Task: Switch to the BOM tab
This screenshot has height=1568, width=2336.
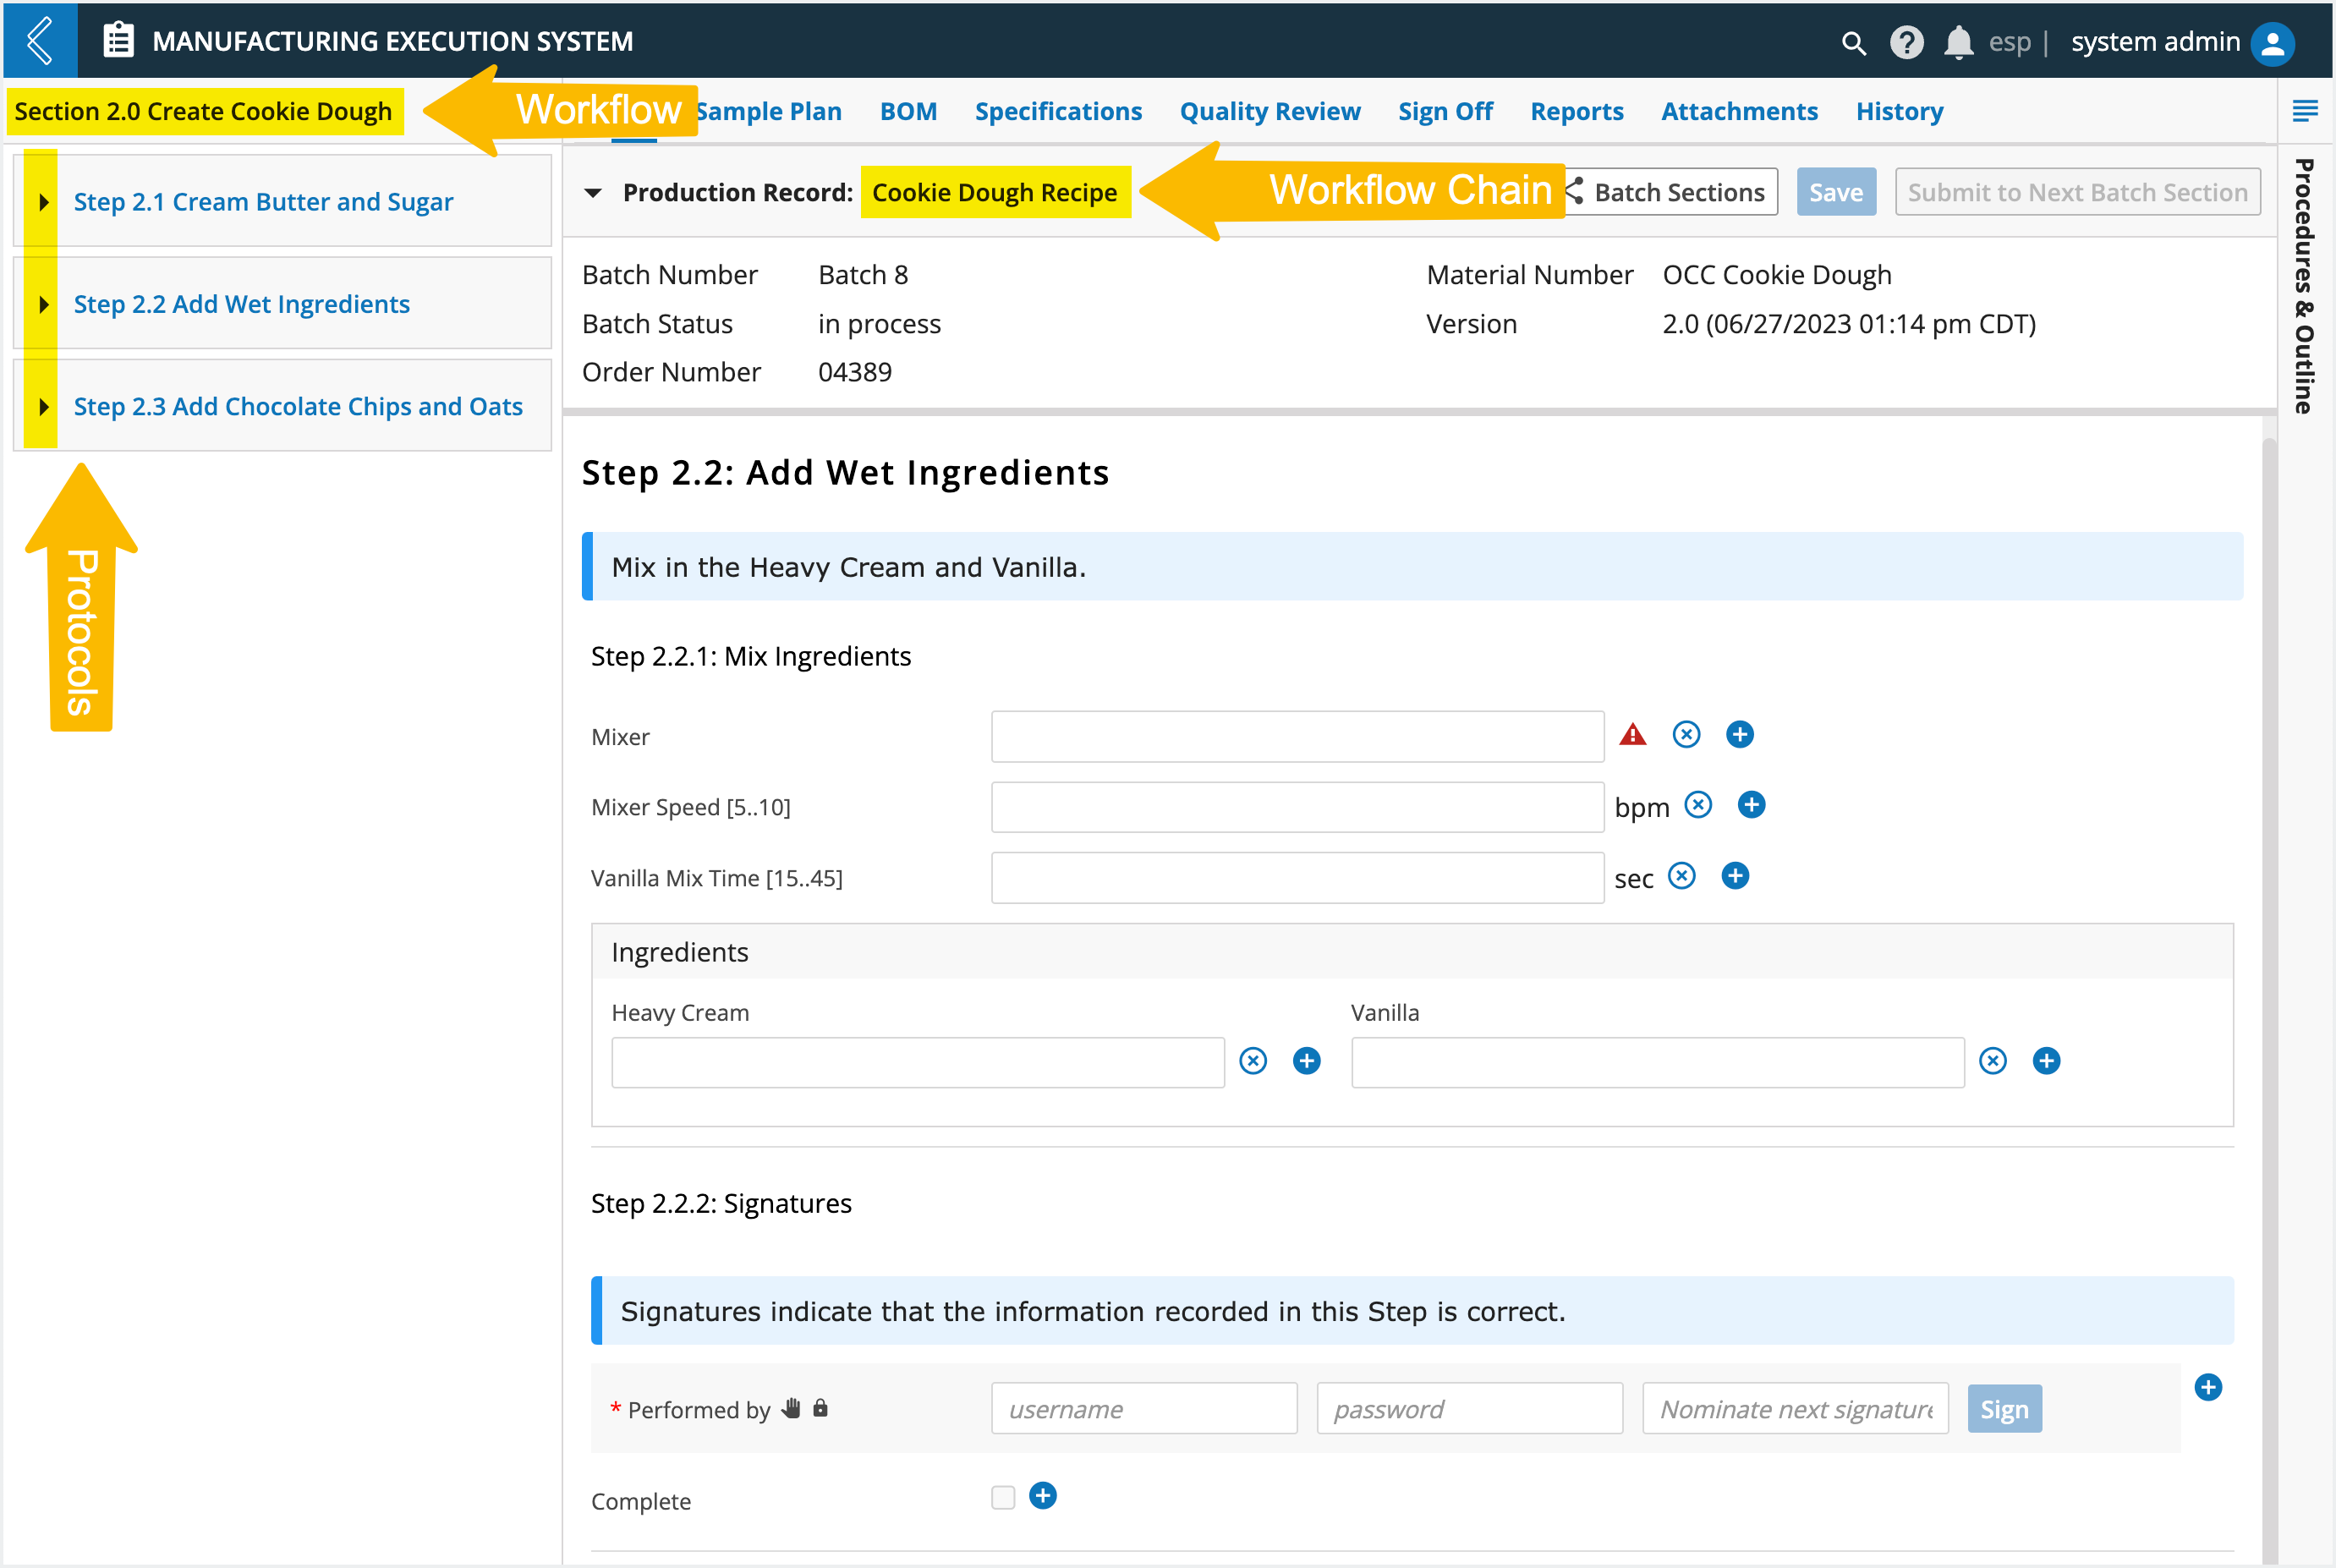Action: pos(908,111)
